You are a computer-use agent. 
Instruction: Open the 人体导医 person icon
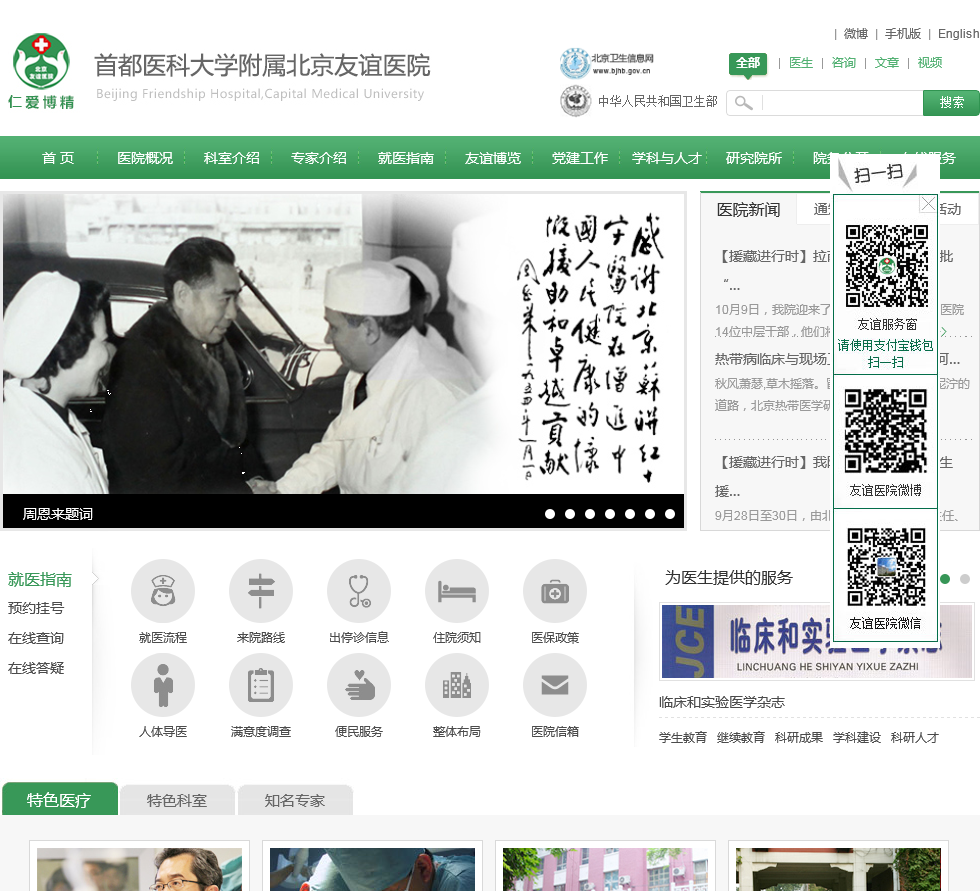coord(162,685)
